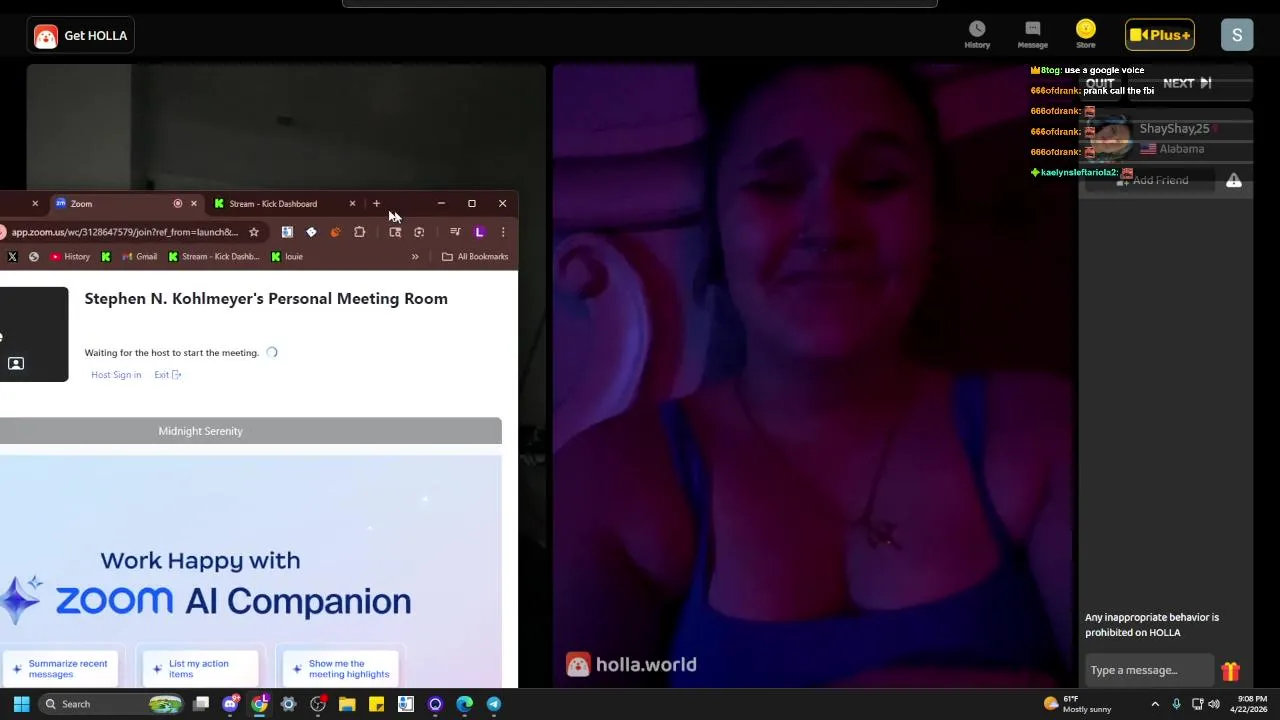Report user with the warning triangle icon
This screenshot has height=720, width=1280.
click(1234, 180)
